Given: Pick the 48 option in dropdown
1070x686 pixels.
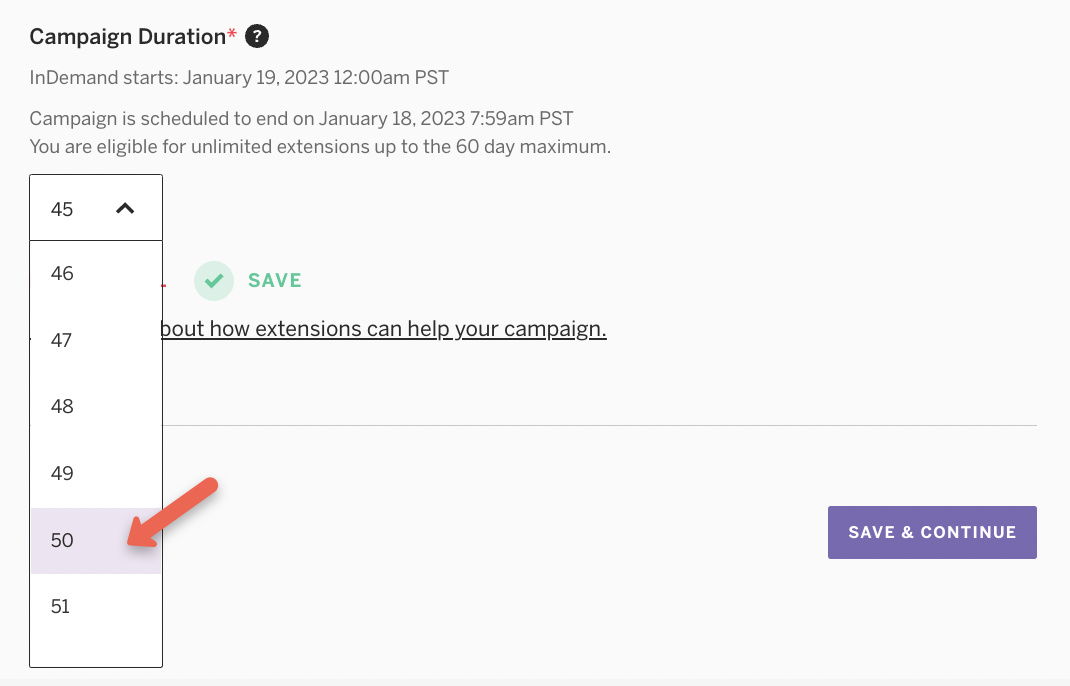Looking at the screenshot, I should (x=62, y=407).
